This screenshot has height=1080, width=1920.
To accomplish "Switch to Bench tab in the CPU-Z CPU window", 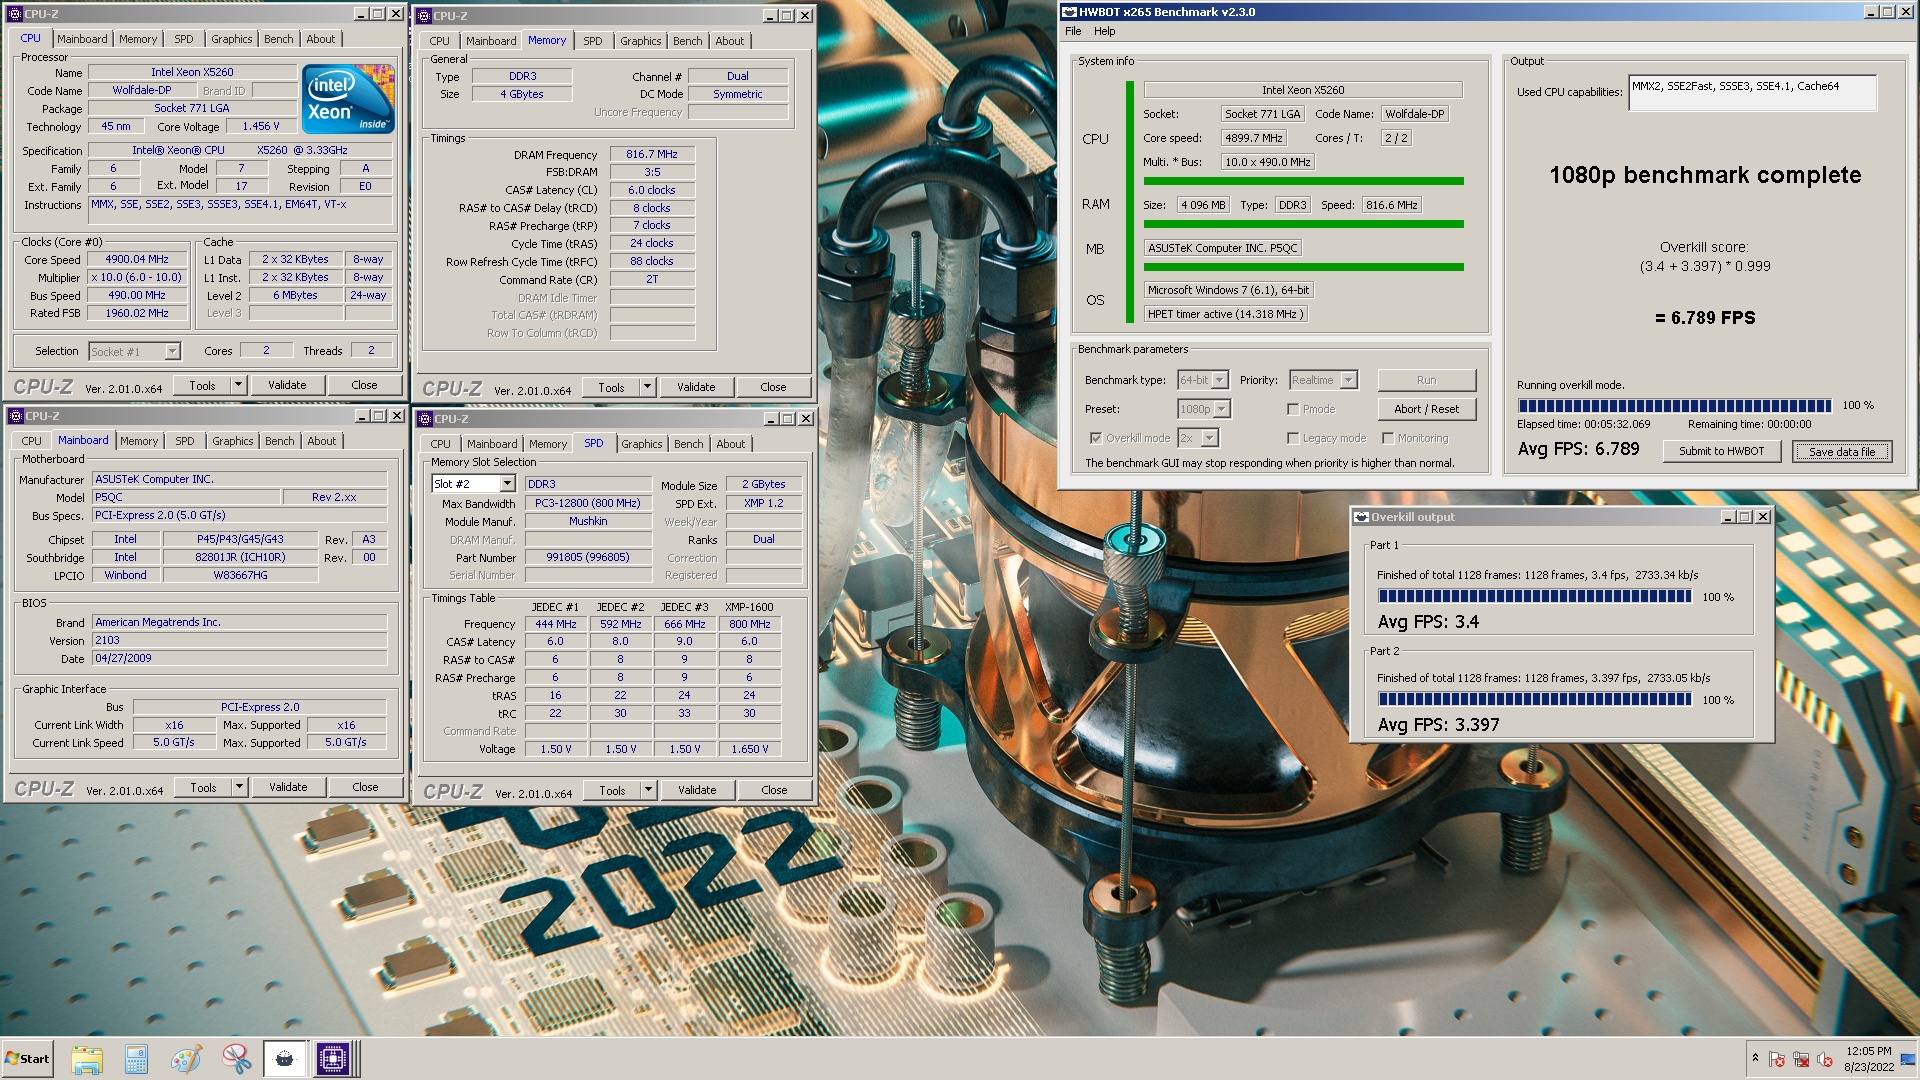I will pyautogui.click(x=279, y=39).
